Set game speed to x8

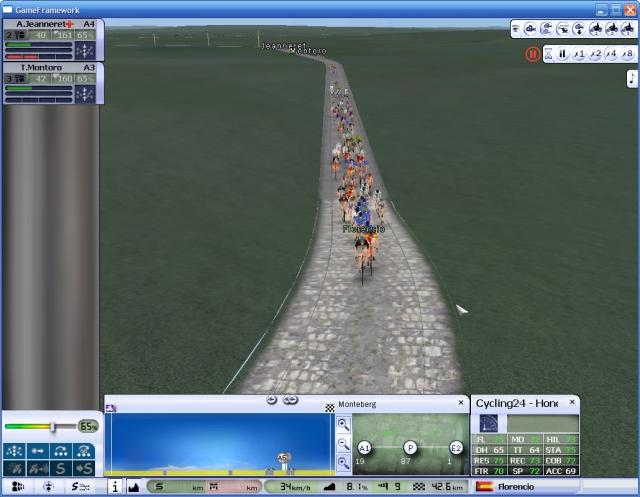627,54
